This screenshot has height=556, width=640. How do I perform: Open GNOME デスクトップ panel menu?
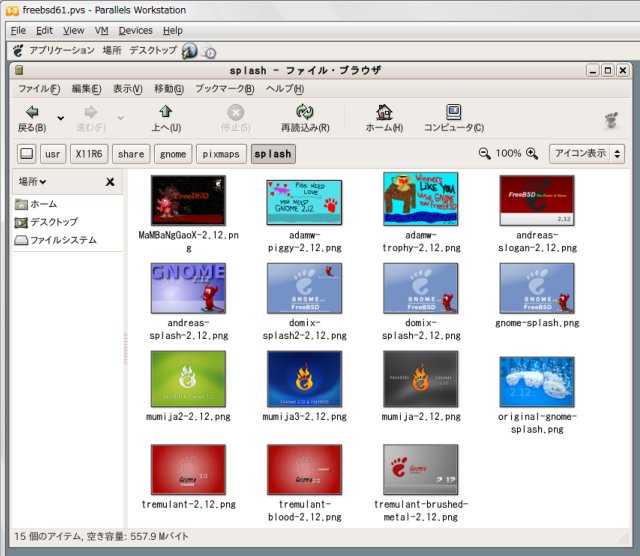(153, 50)
